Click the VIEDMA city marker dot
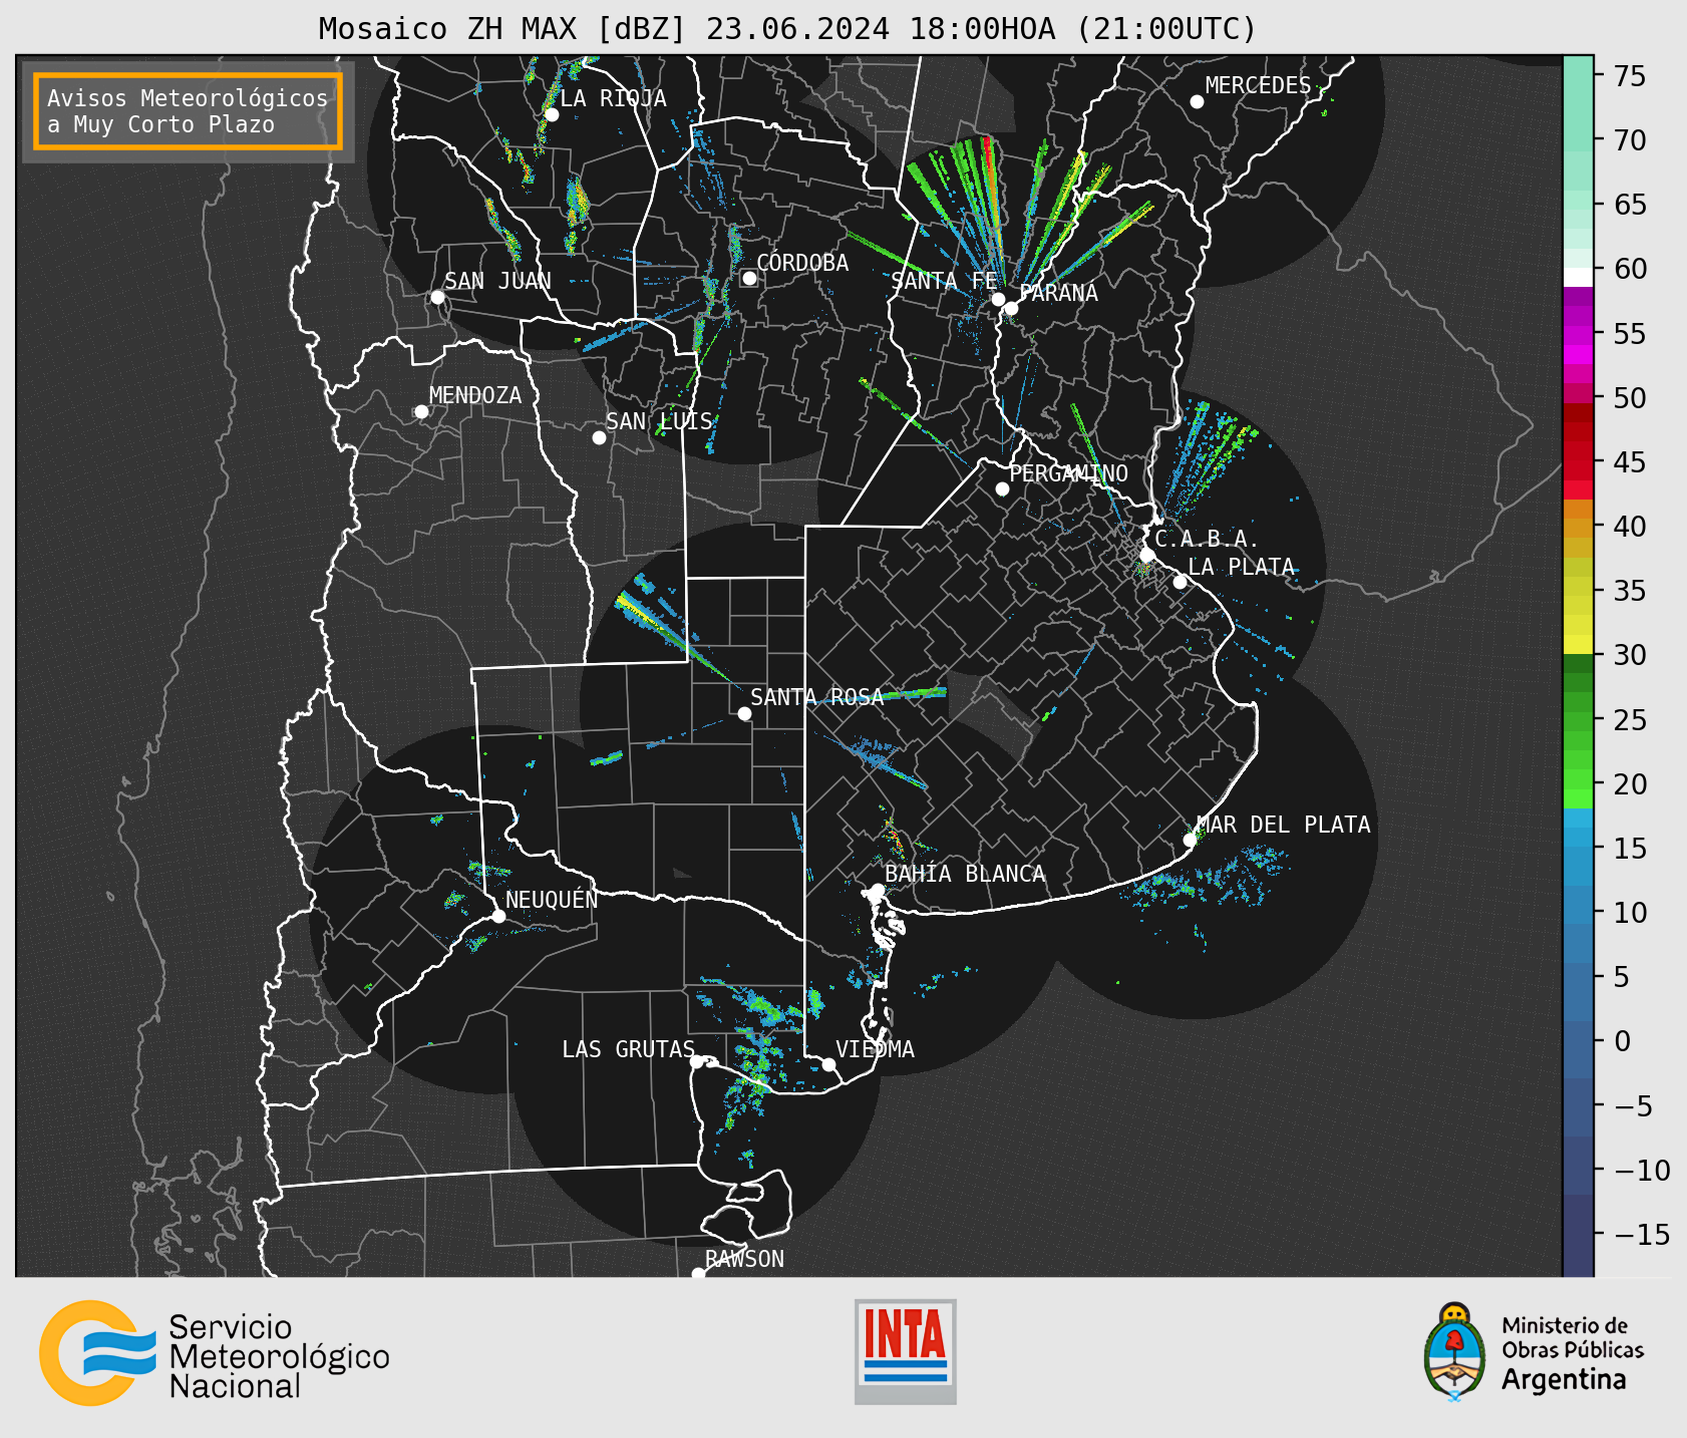 pyautogui.click(x=829, y=1065)
